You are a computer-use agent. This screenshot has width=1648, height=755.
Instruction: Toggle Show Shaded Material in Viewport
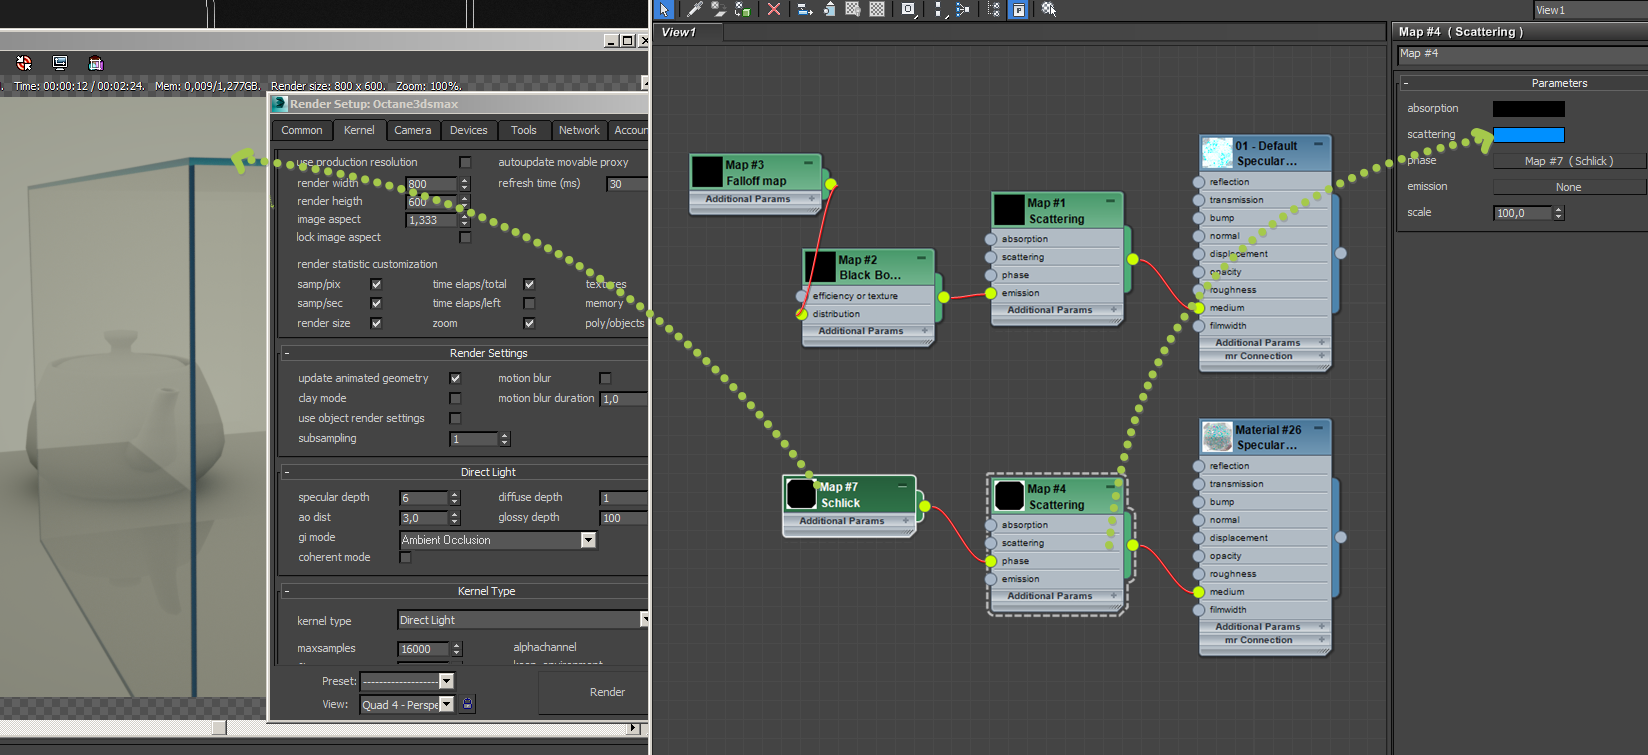(x=853, y=9)
